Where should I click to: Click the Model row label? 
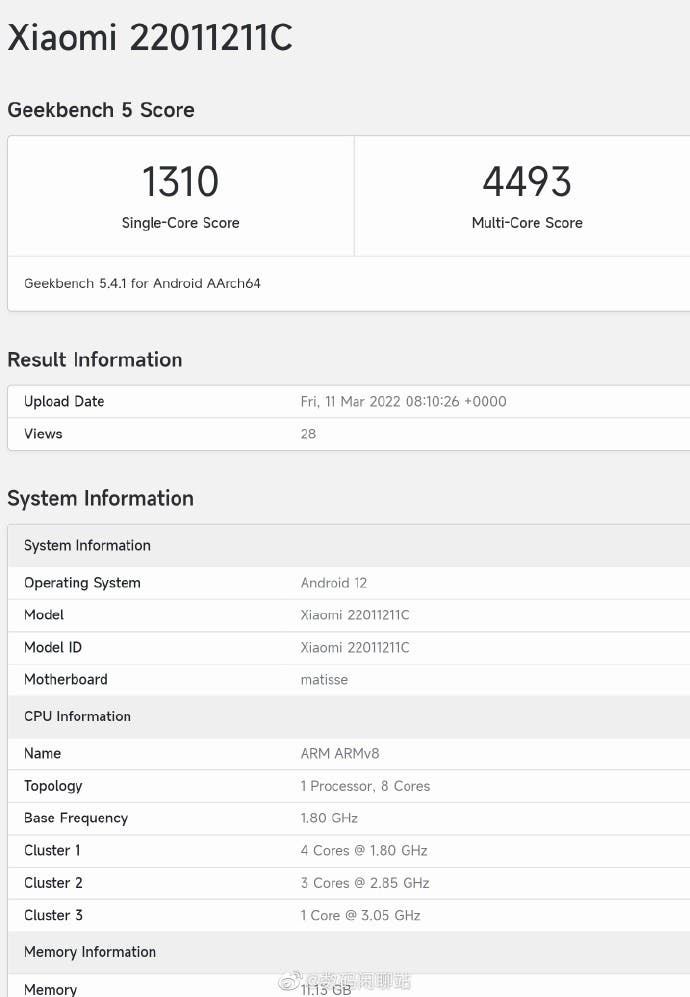pos(44,615)
